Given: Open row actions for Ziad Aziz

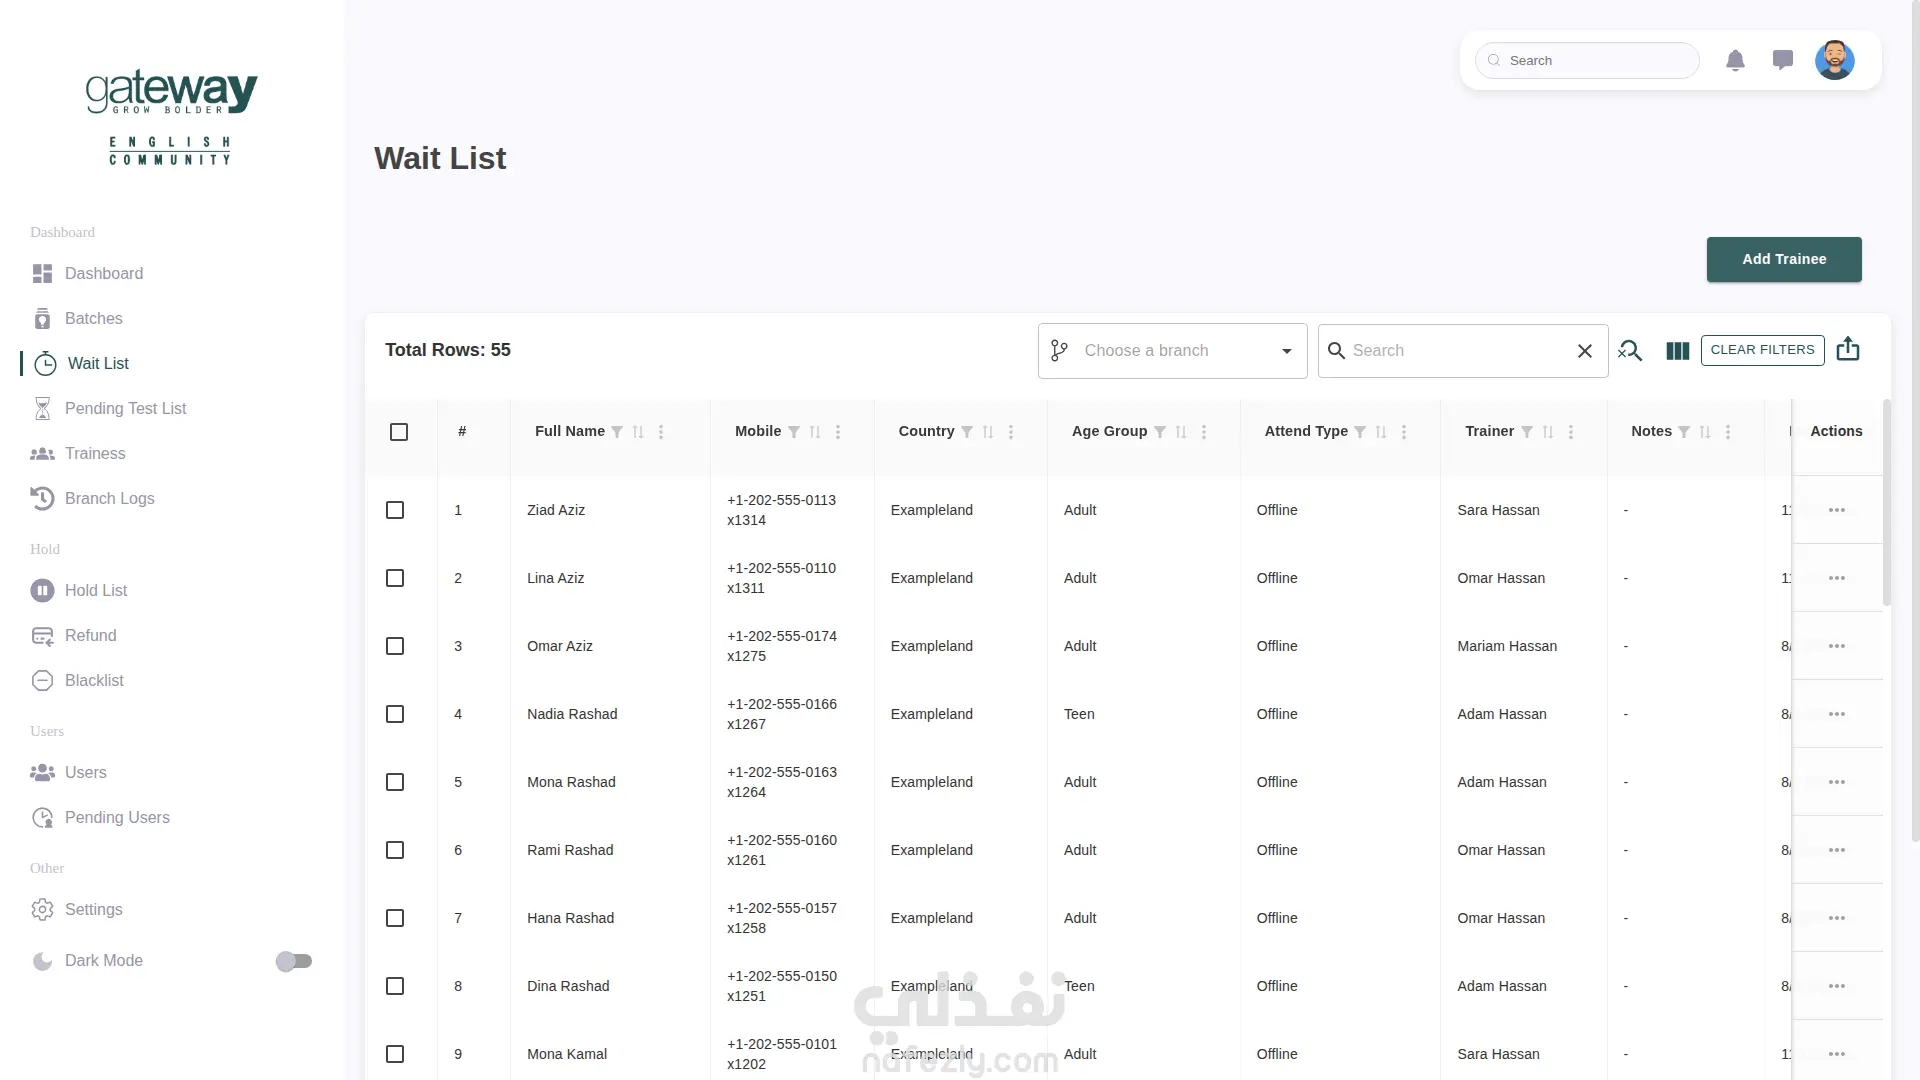Looking at the screenshot, I should [x=1837, y=510].
